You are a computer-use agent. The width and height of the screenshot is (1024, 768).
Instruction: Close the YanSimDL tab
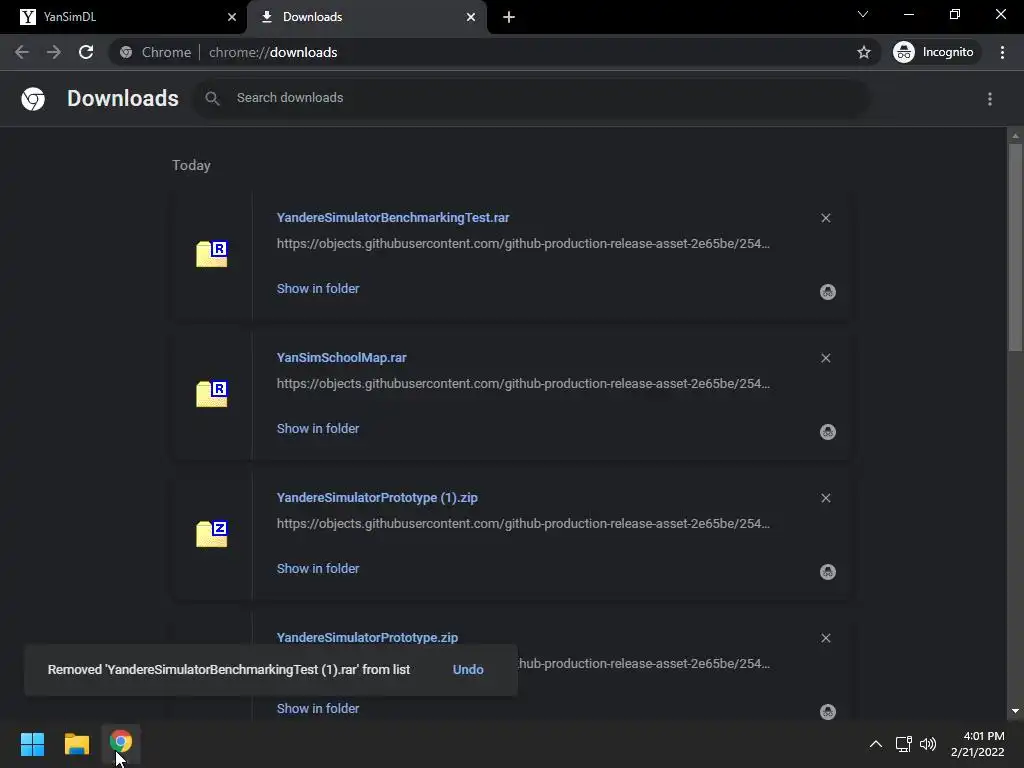click(x=231, y=17)
